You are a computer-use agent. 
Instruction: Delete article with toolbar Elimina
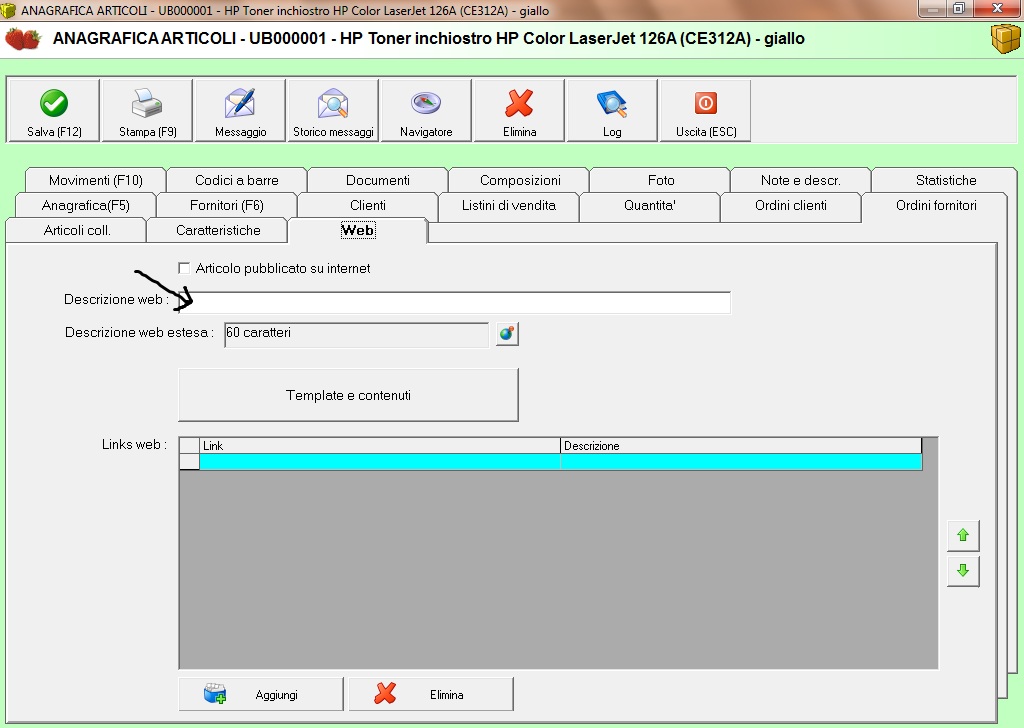pyautogui.click(x=519, y=111)
